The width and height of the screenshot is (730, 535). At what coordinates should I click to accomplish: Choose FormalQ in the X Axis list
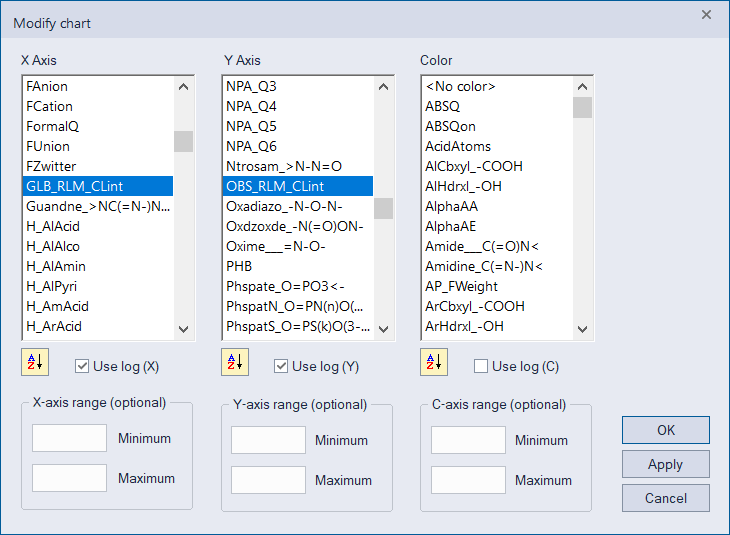(98, 127)
